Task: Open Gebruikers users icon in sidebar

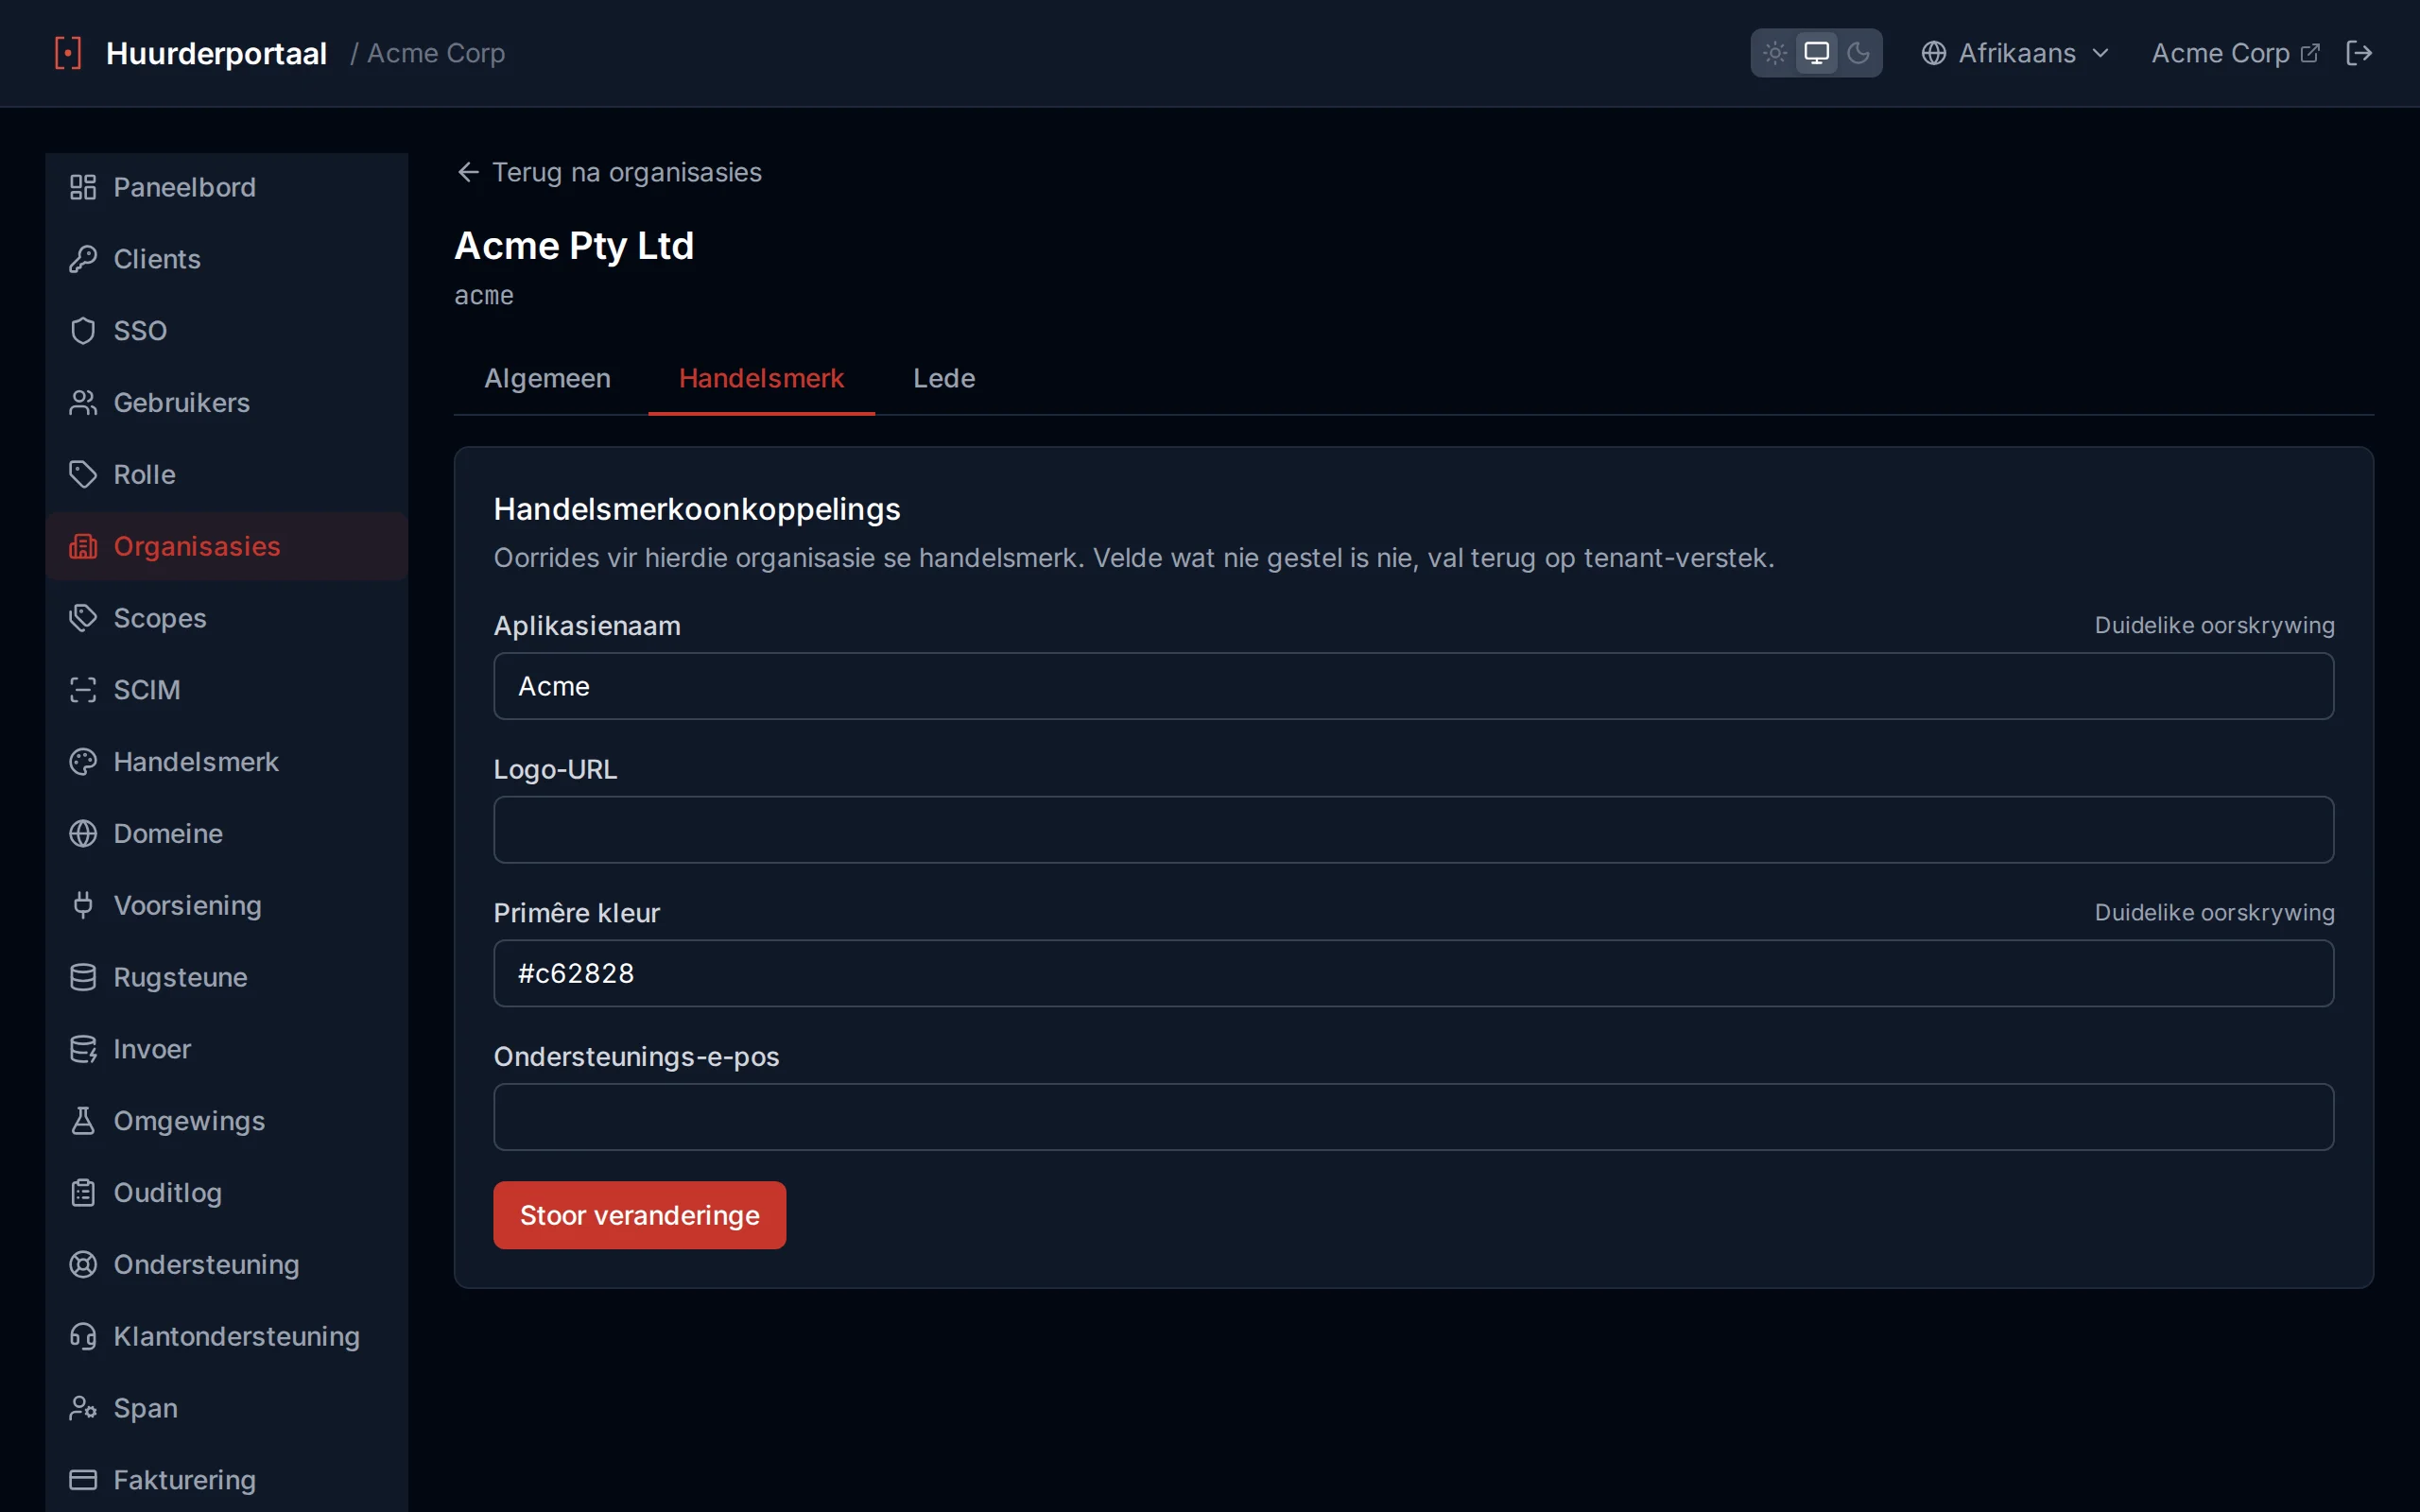Action: point(83,403)
